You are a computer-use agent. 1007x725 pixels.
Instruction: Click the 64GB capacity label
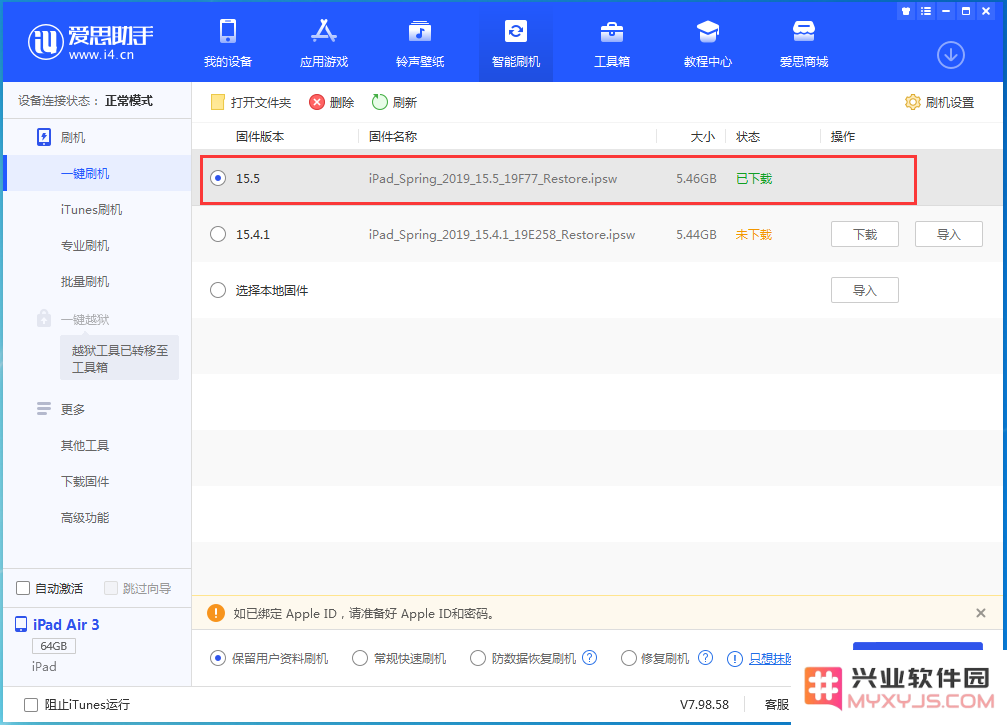[x=54, y=645]
